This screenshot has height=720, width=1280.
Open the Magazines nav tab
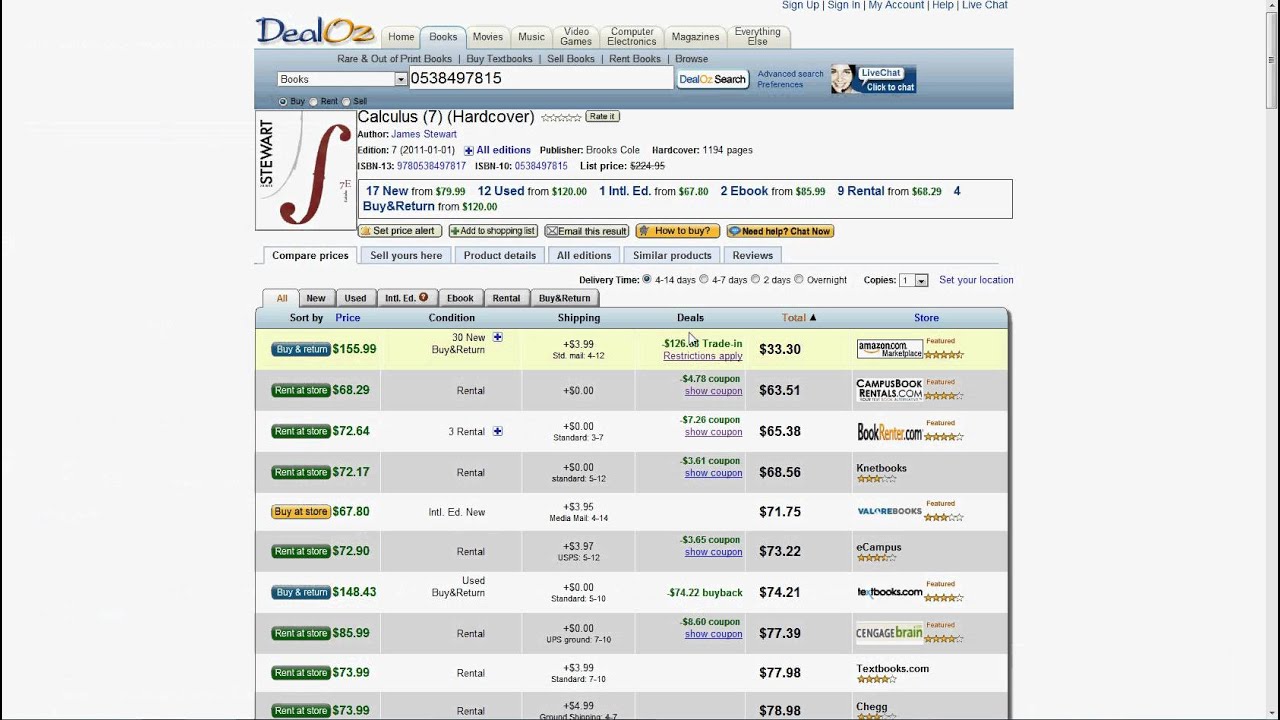click(695, 37)
